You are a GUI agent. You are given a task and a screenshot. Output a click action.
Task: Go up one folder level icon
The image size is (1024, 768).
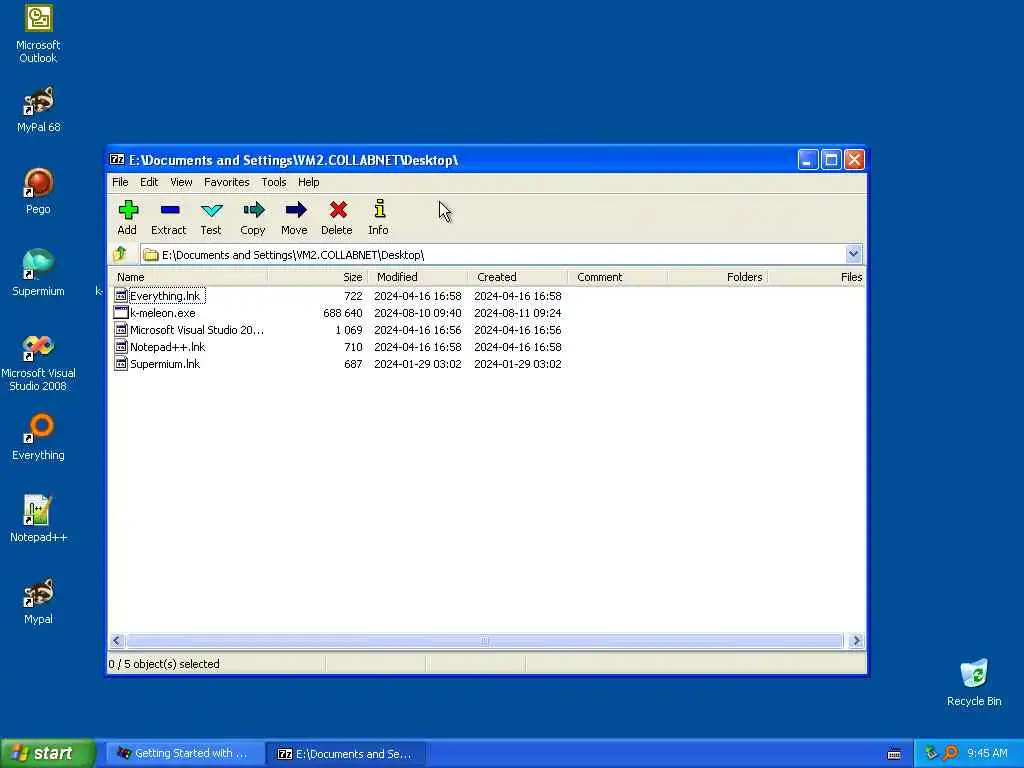(x=120, y=254)
